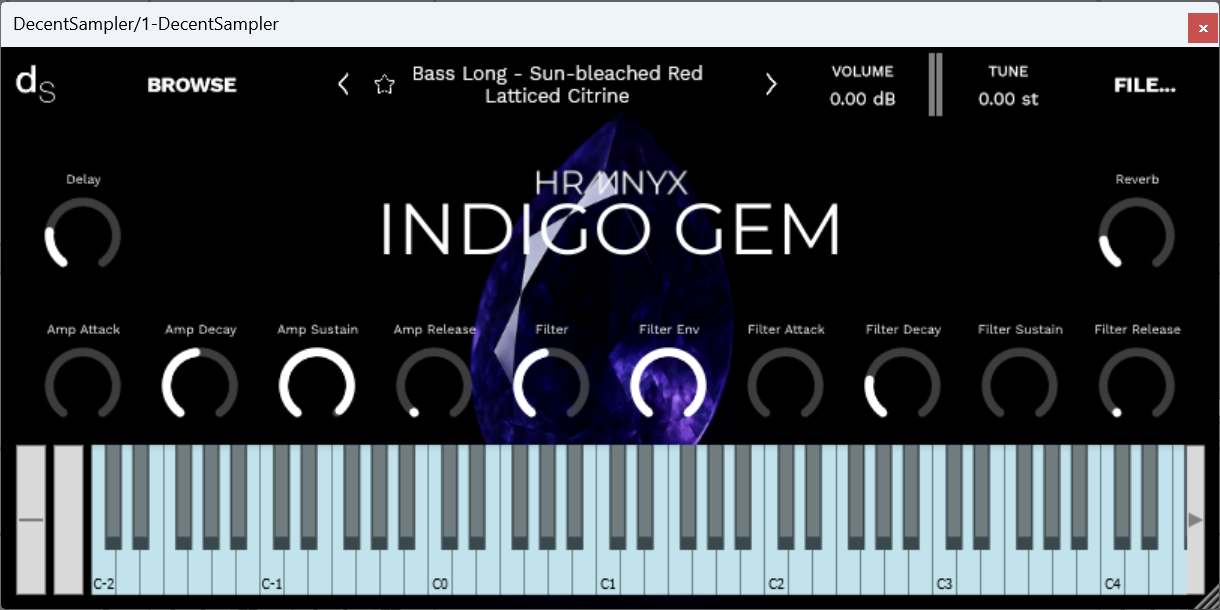Click the preset name Bass Long Sun-bleached Red
This screenshot has width=1220, height=610.
(557, 84)
